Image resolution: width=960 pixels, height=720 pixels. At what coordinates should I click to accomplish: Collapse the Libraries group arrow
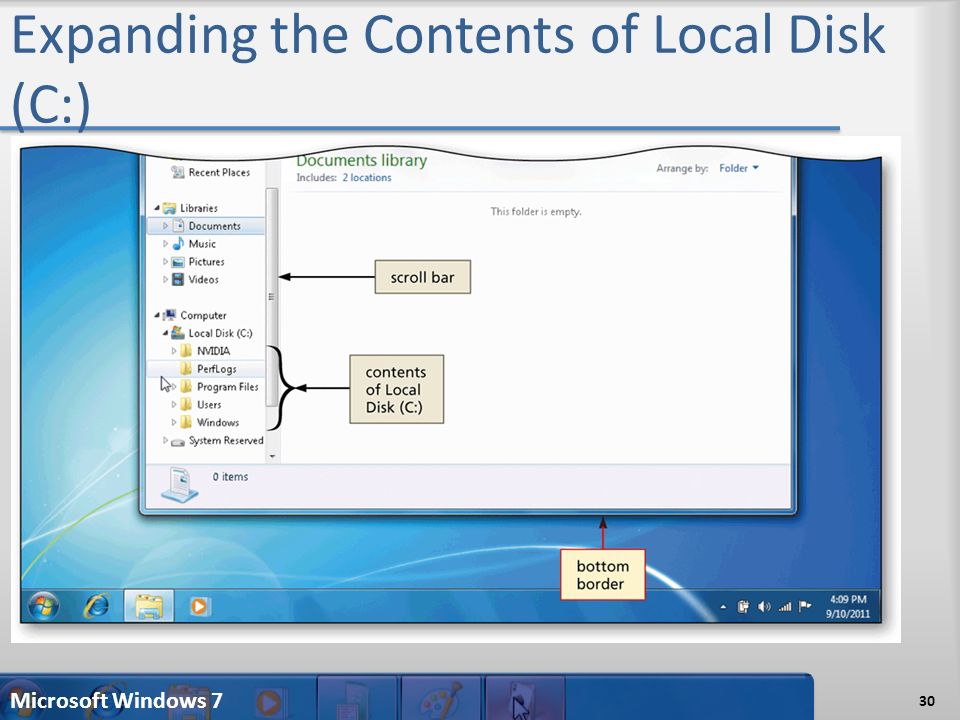(x=157, y=208)
